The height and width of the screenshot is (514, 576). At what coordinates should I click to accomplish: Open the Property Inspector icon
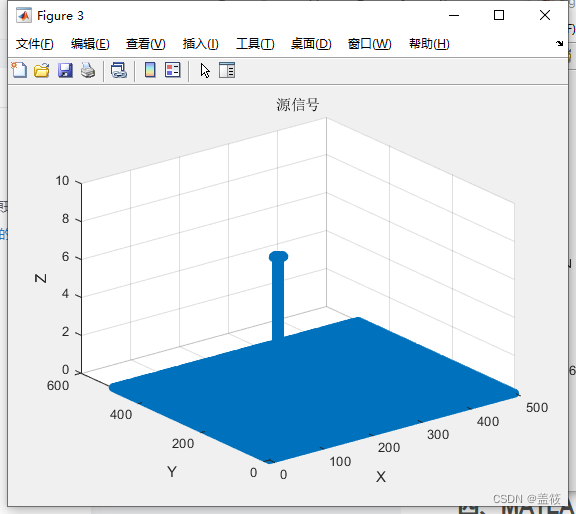pos(227,70)
